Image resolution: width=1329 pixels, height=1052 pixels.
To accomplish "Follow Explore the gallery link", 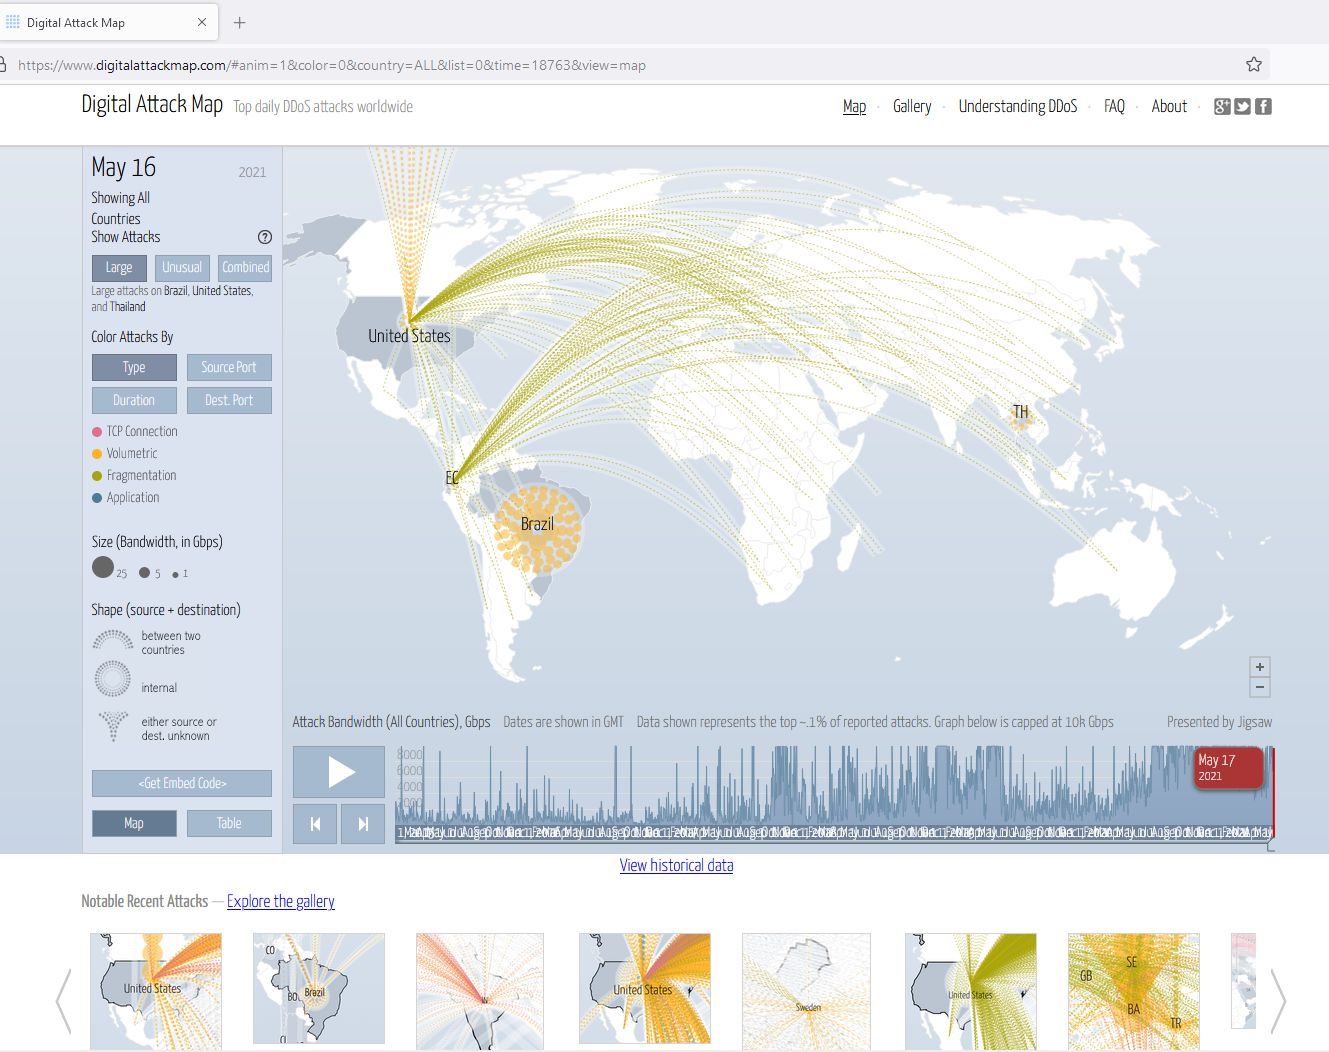I will 281,901.
